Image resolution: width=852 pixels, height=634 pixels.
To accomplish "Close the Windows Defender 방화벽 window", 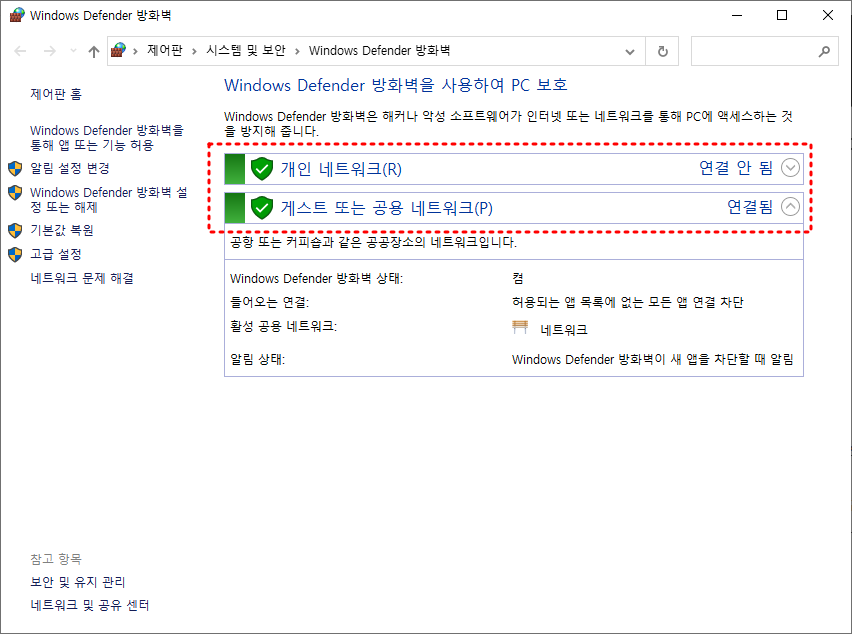I will [x=828, y=15].
